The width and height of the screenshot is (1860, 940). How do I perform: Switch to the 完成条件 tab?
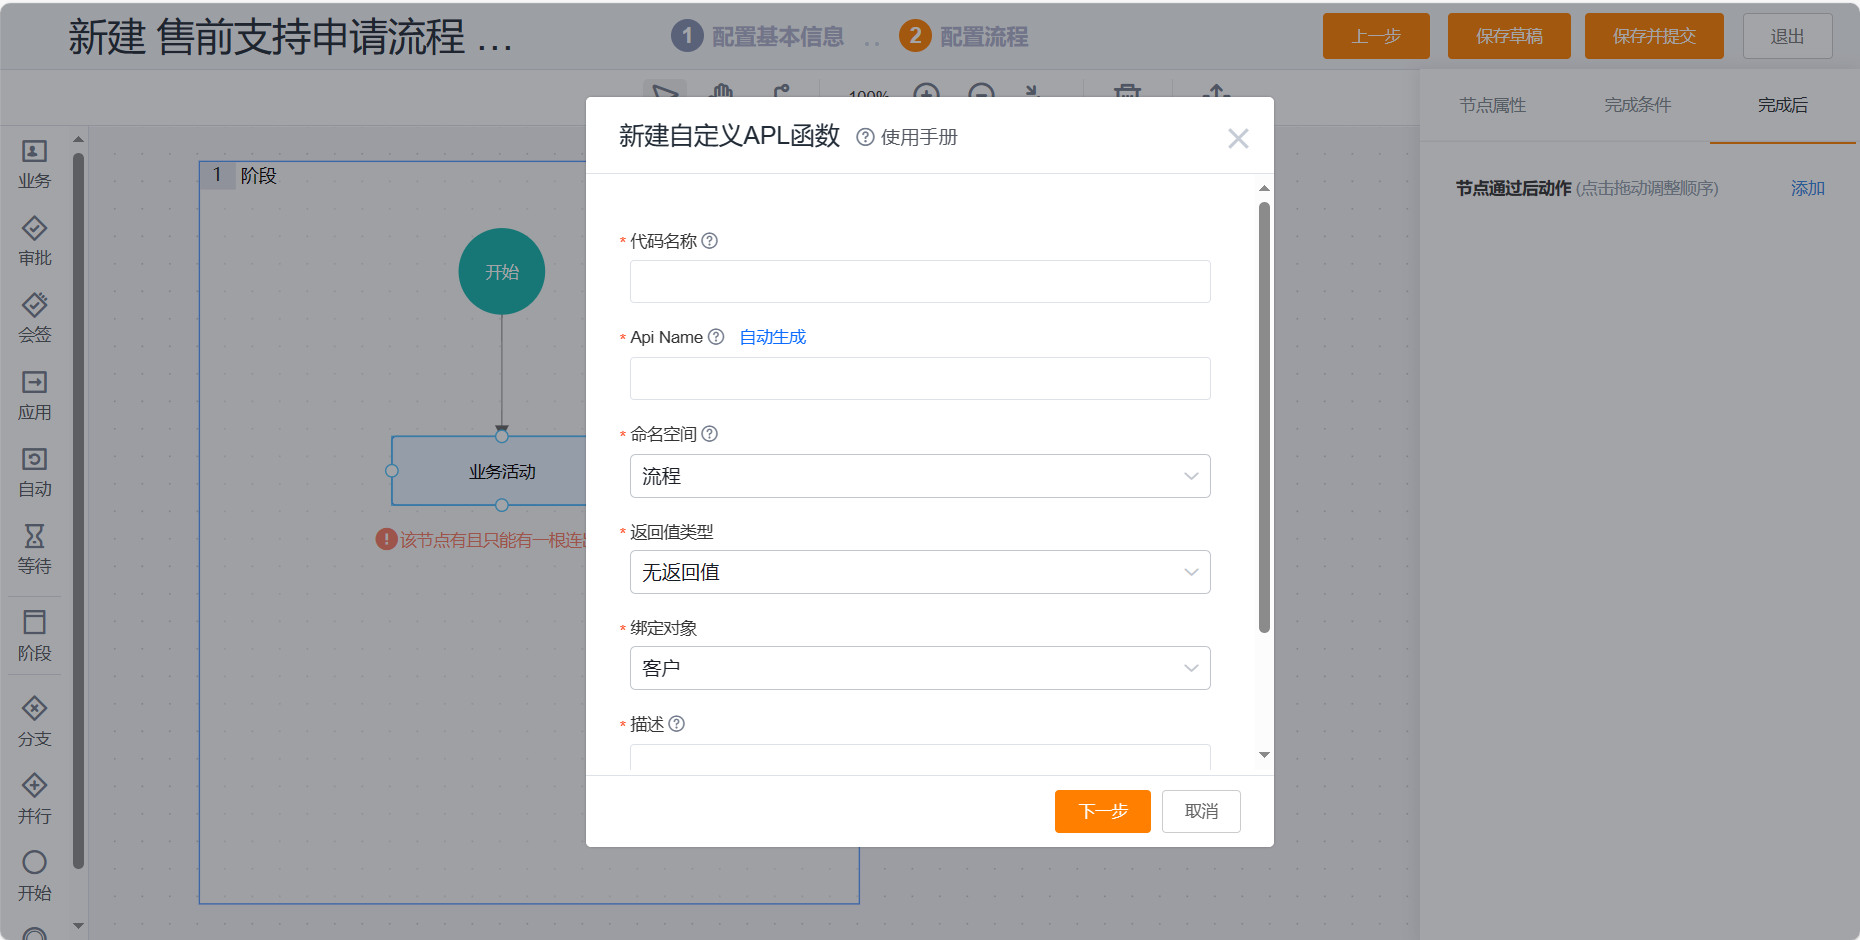[x=1637, y=105]
